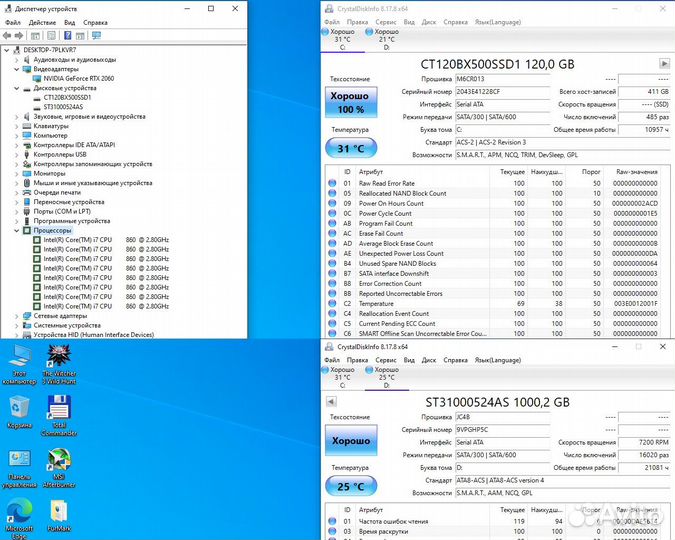
Task: Click status circle of Erase Fail Count row
Action: (x=332, y=233)
